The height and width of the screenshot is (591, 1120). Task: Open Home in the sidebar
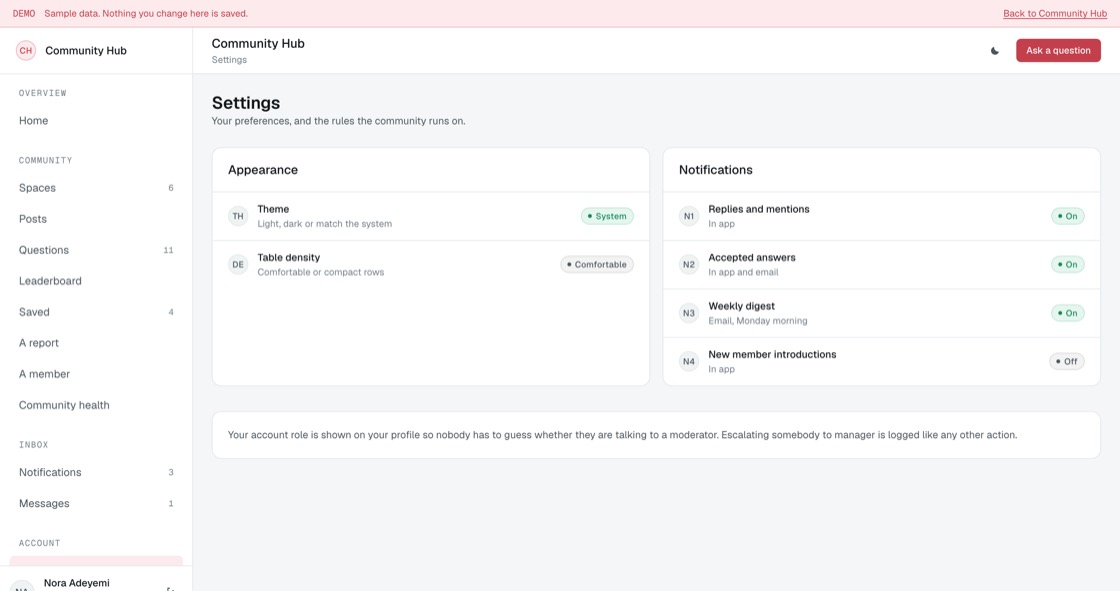coord(96,121)
